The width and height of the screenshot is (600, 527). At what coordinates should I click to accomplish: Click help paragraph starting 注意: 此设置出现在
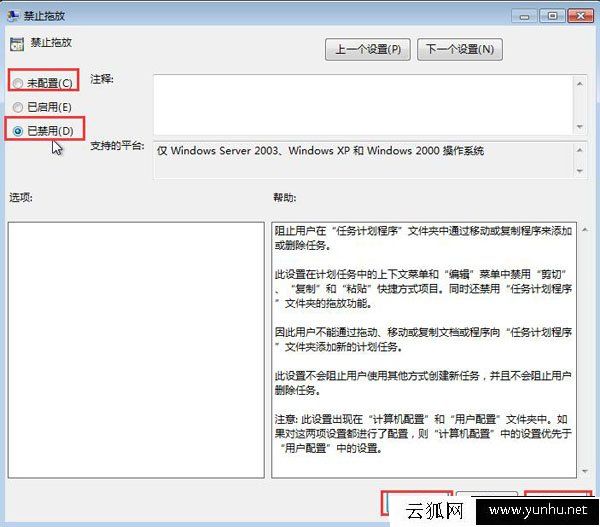423,433
